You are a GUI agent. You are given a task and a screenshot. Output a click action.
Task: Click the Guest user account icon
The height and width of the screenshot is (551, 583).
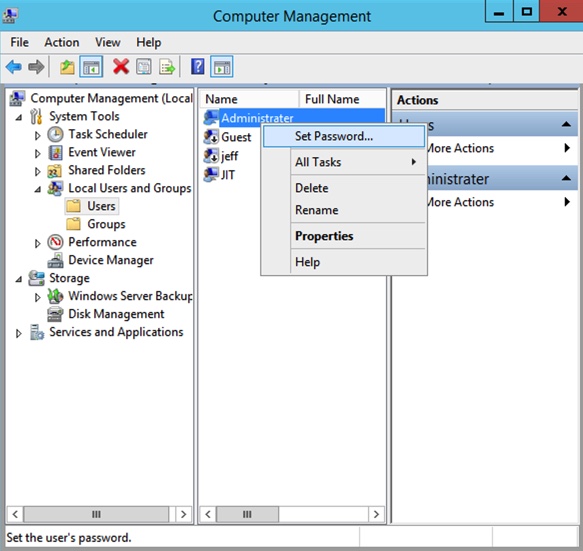pyautogui.click(x=211, y=137)
